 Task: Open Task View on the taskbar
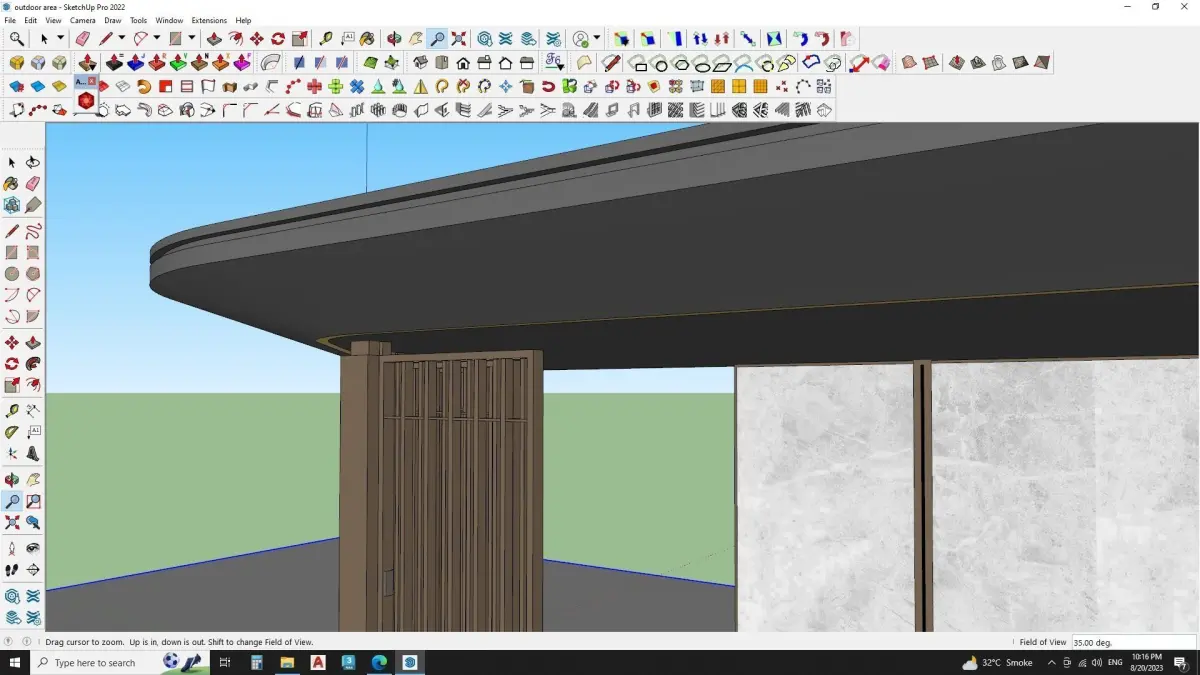click(x=225, y=663)
